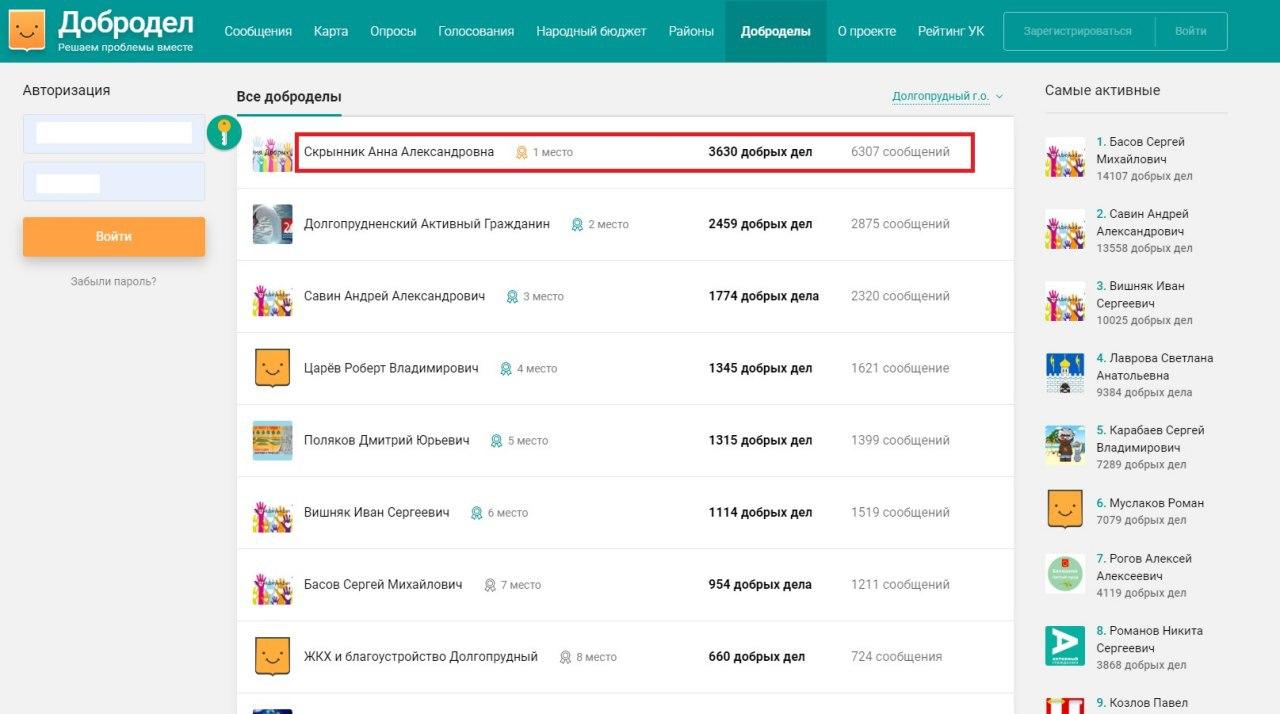Open the Сообщения menu item
Image resolution: width=1280 pixels, height=714 pixels.
(x=258, y=31)
